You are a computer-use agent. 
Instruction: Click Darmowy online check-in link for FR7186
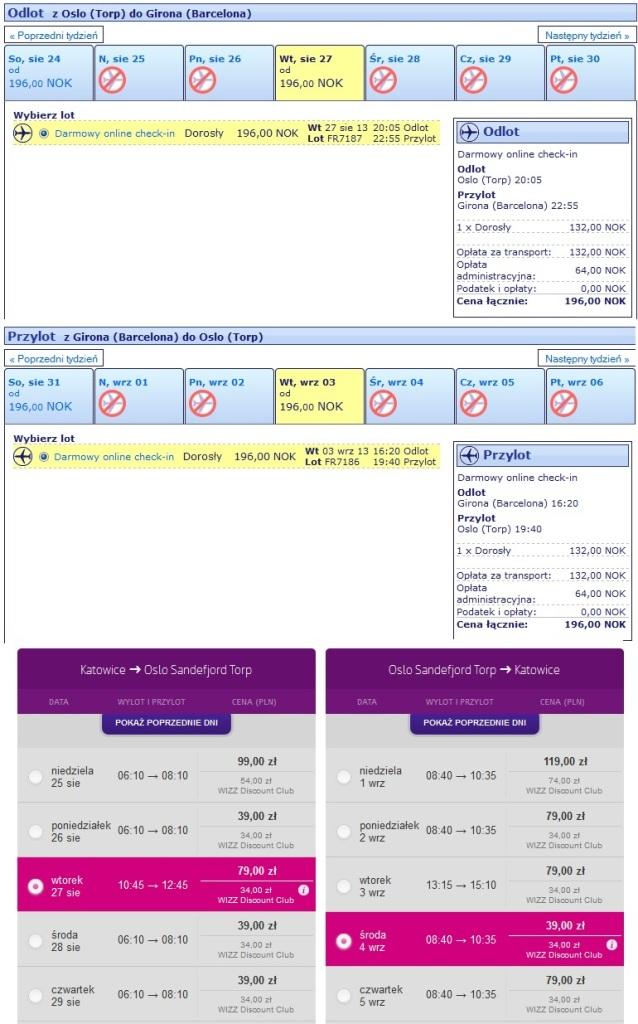(114, 456)
